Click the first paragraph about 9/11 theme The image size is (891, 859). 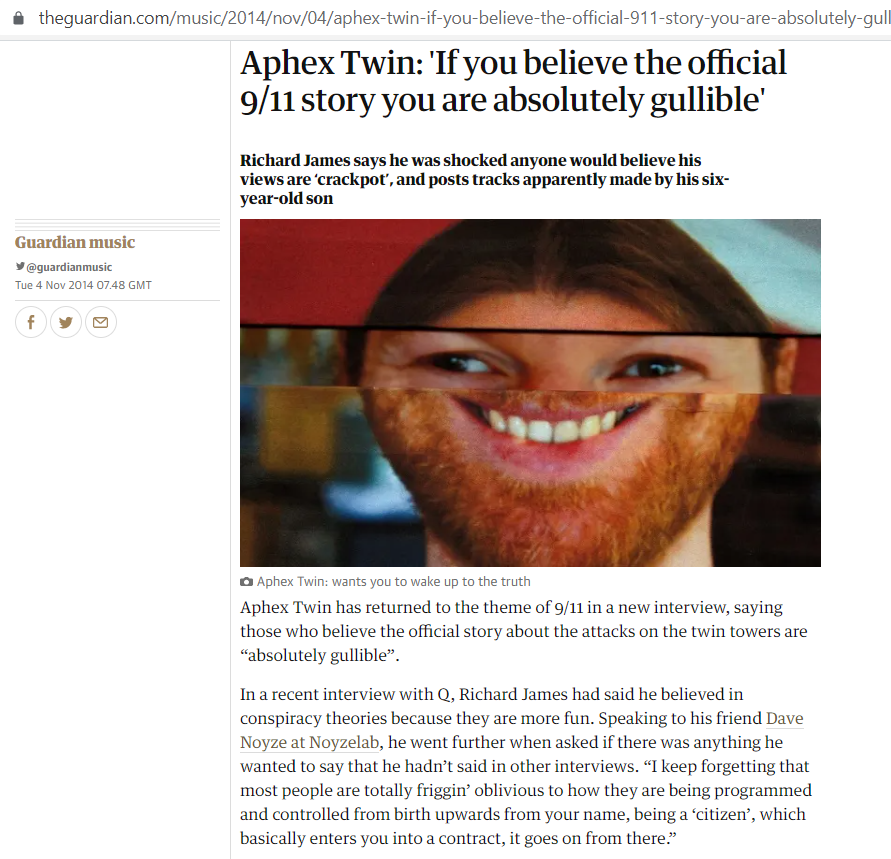[523, 631]
